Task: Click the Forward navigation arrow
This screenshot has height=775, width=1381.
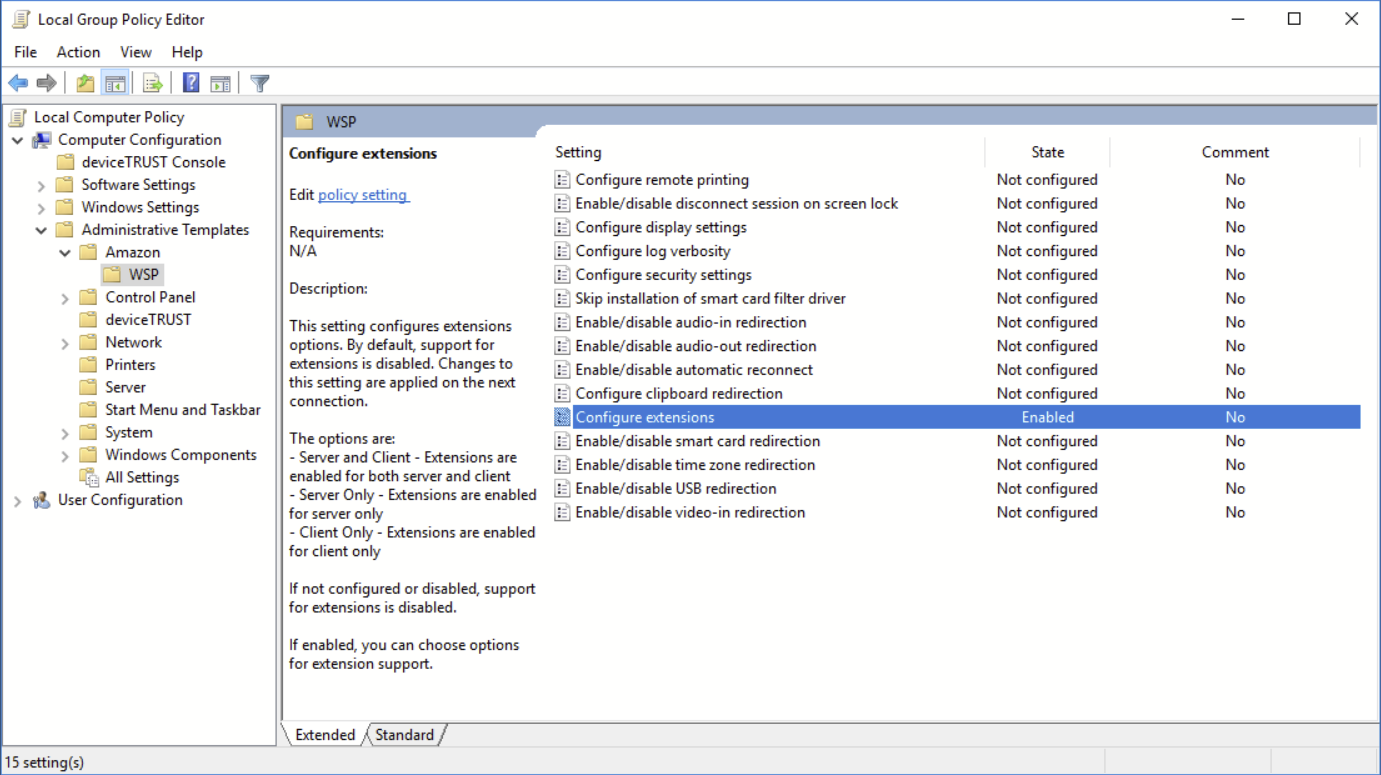Action: point(45,82)
